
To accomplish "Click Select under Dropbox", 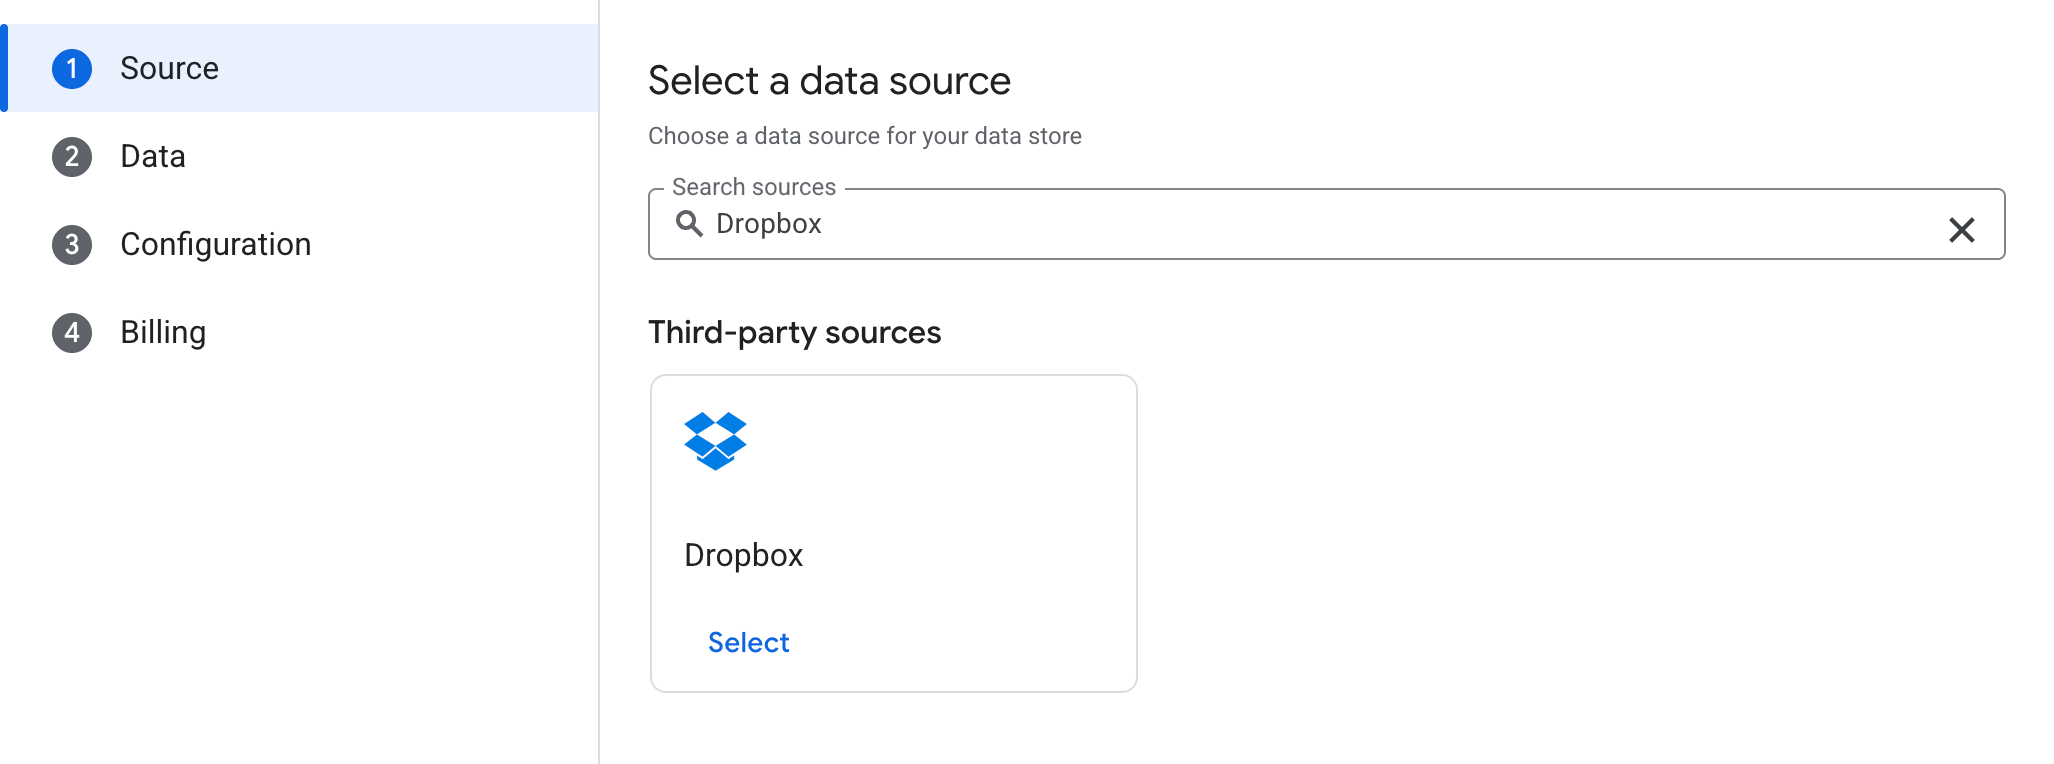I will coord(748,642).
